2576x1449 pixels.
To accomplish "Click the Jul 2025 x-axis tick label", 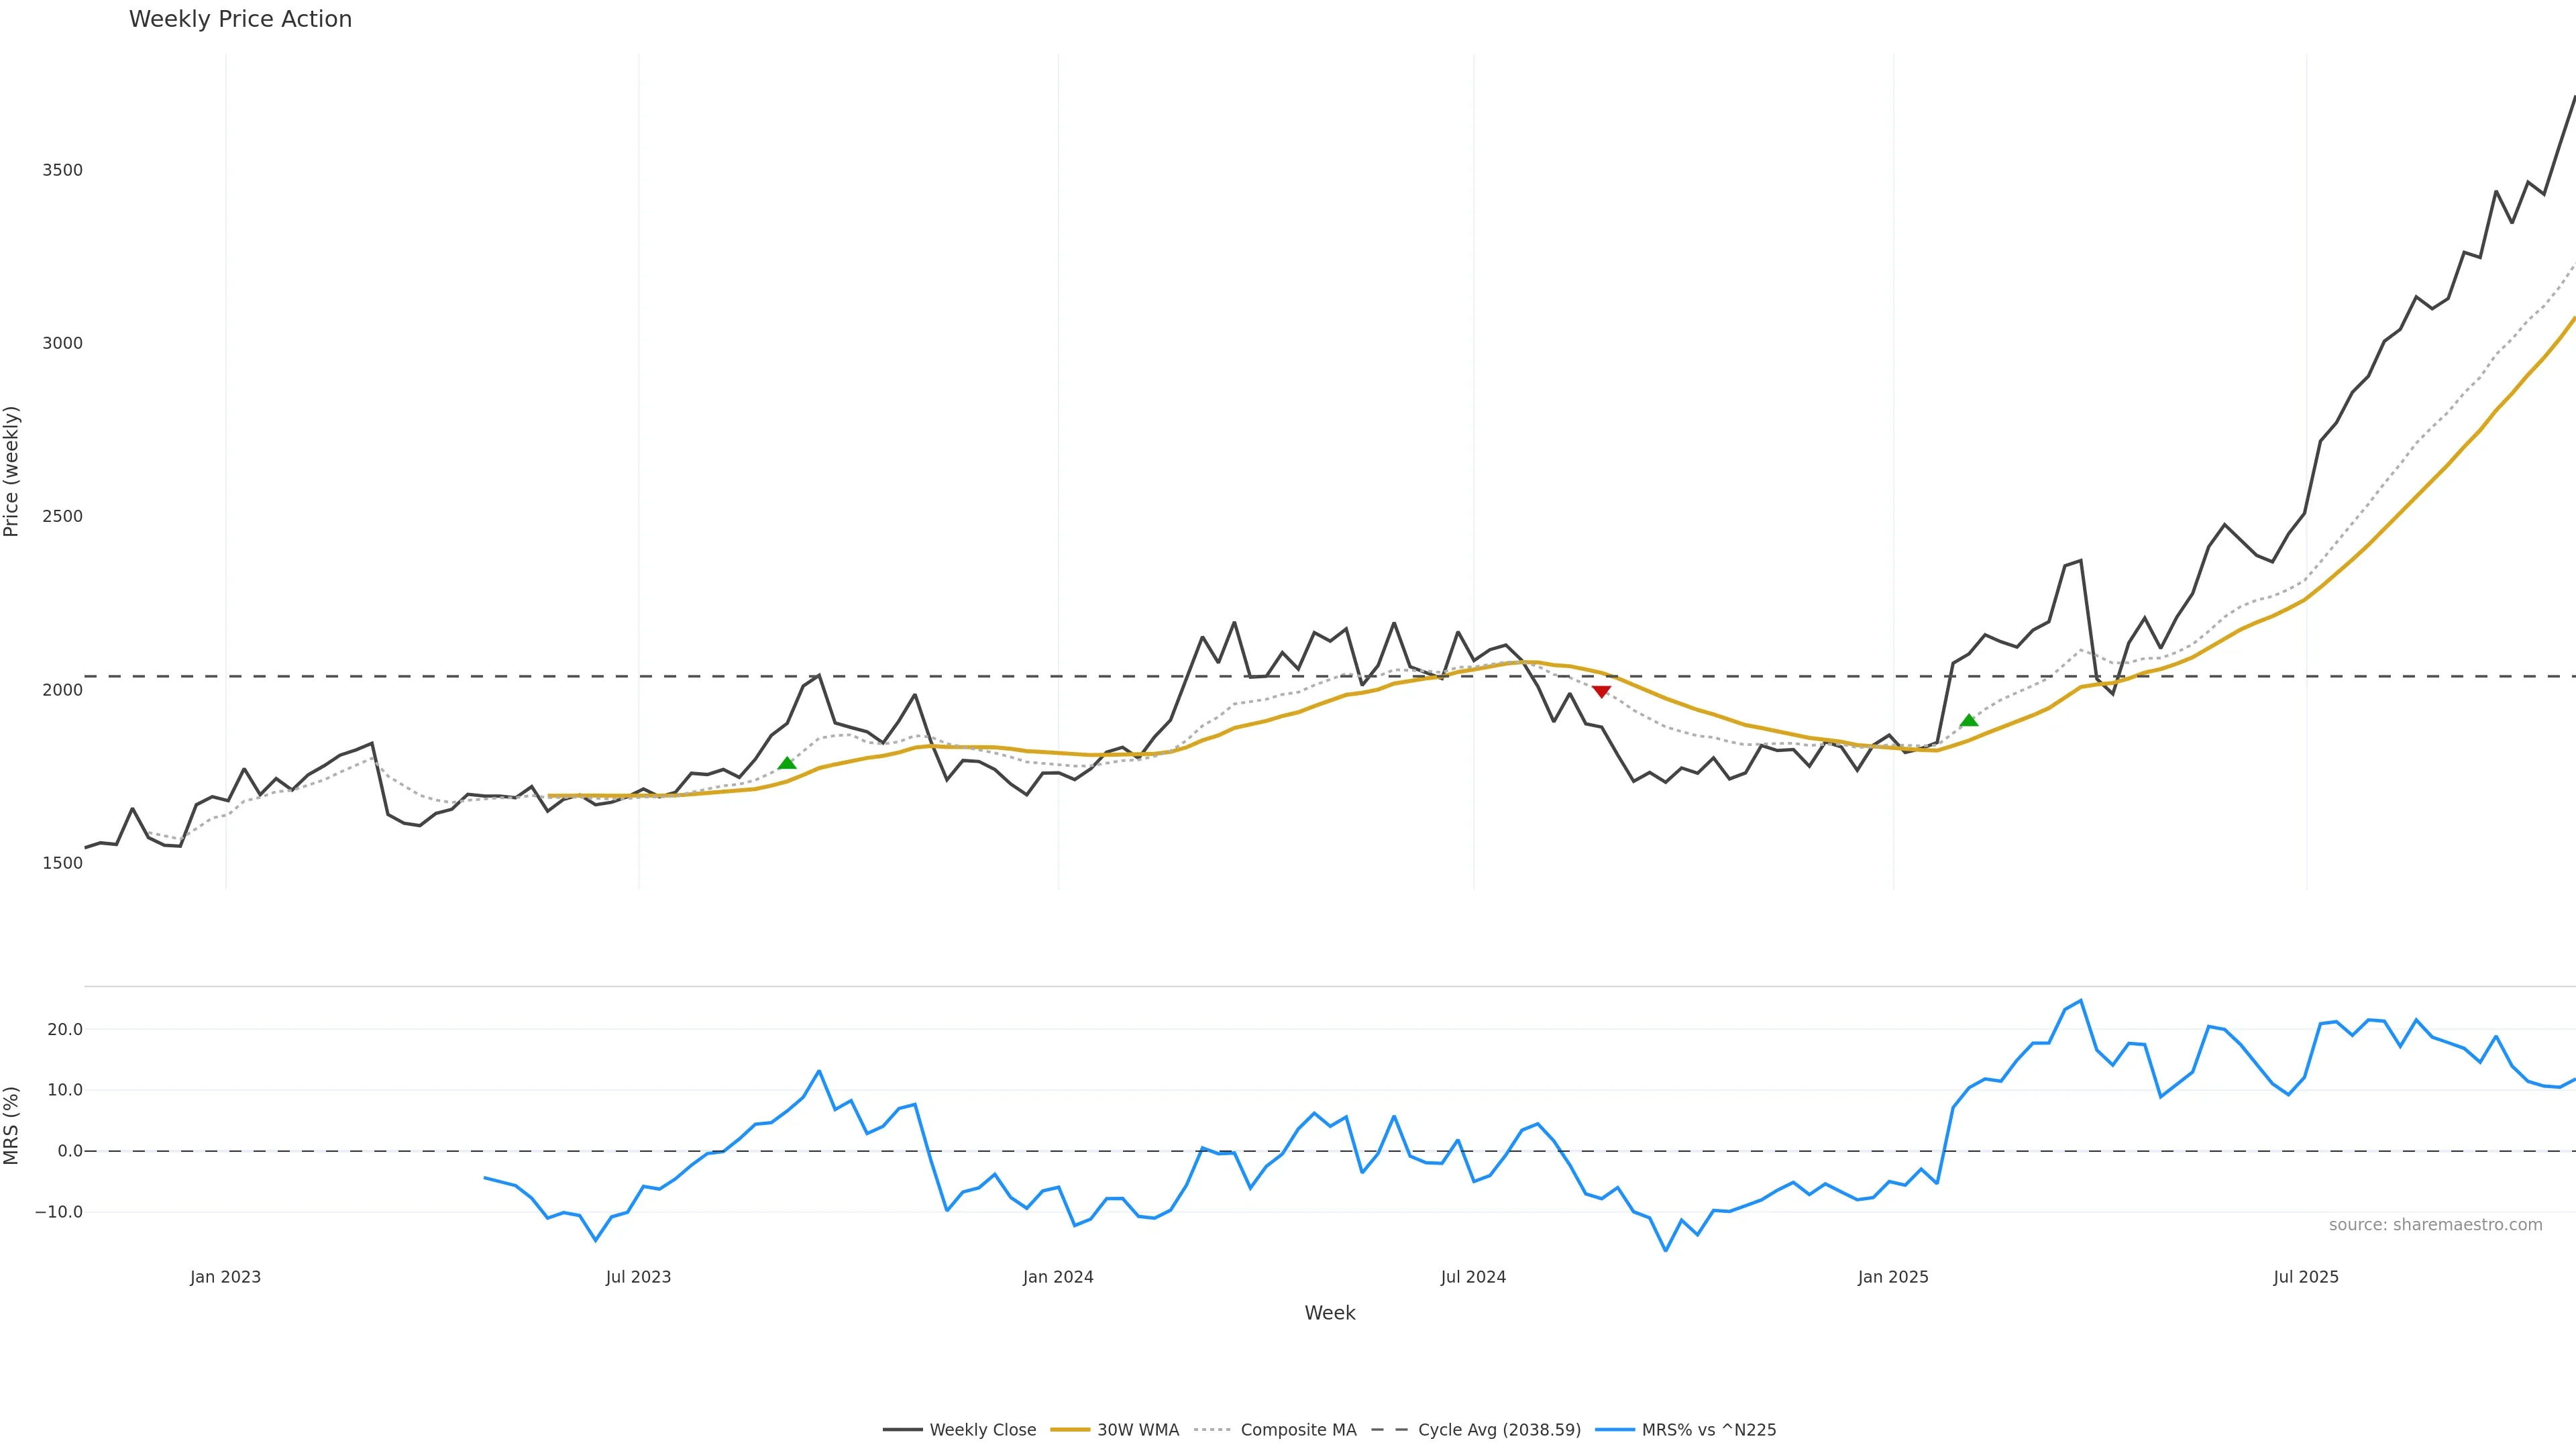I will (x=2305, y=1277).
